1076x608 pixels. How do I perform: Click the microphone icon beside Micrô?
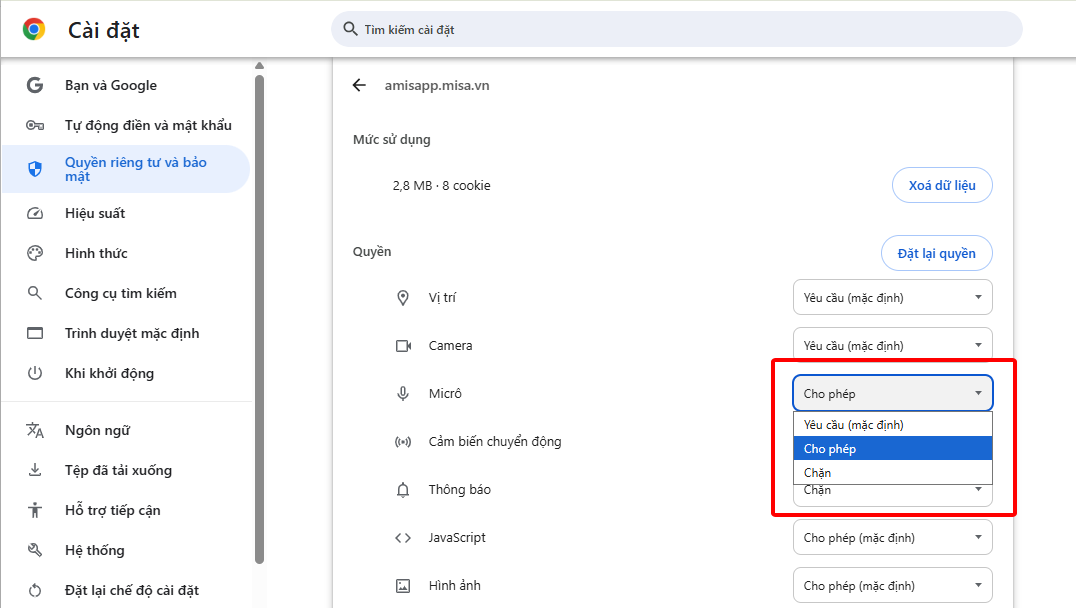pos(403,393)
